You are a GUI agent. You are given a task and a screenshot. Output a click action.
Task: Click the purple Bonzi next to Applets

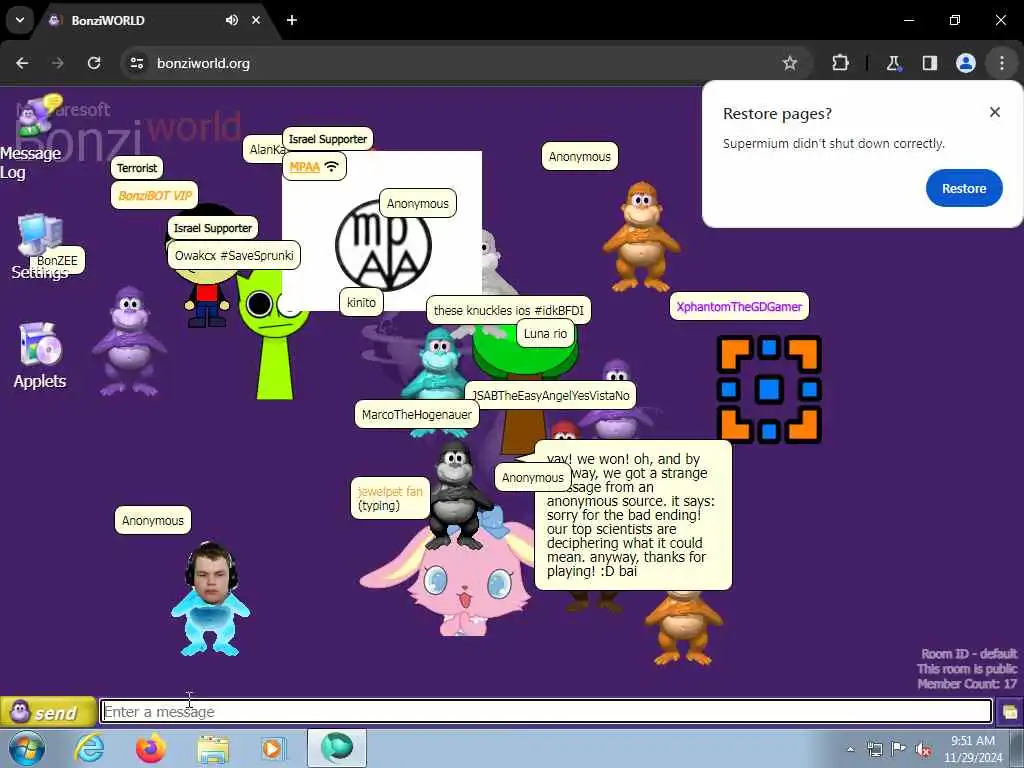[x=129, y=341]
